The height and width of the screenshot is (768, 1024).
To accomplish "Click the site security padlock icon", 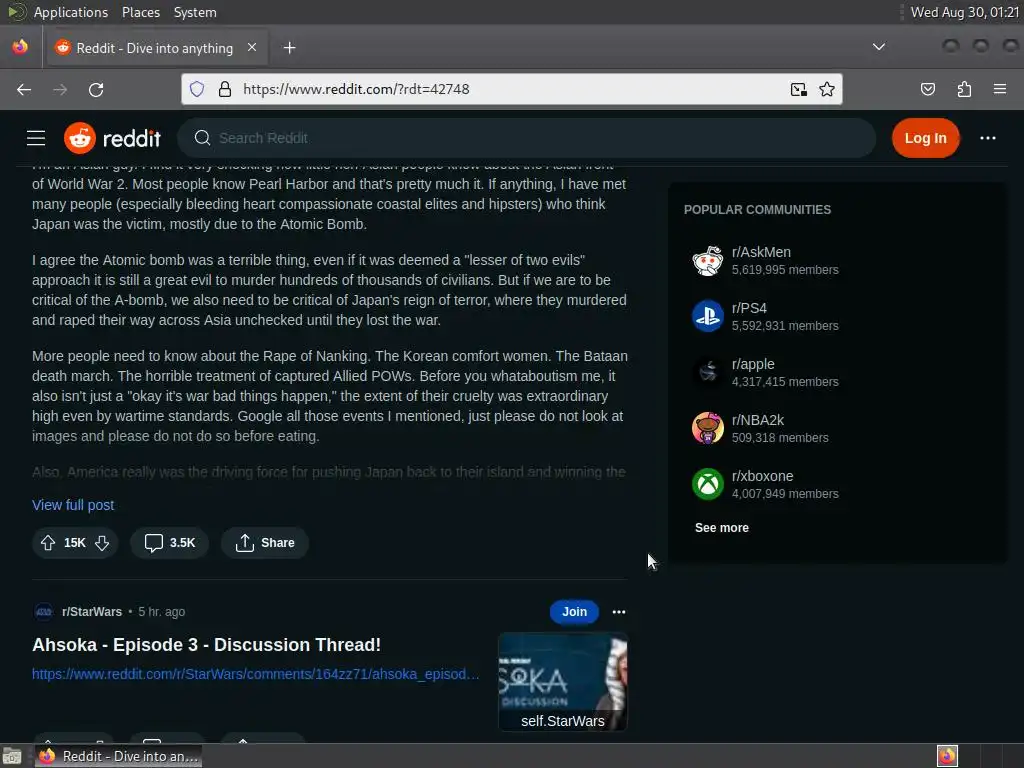I will (225, 89).
